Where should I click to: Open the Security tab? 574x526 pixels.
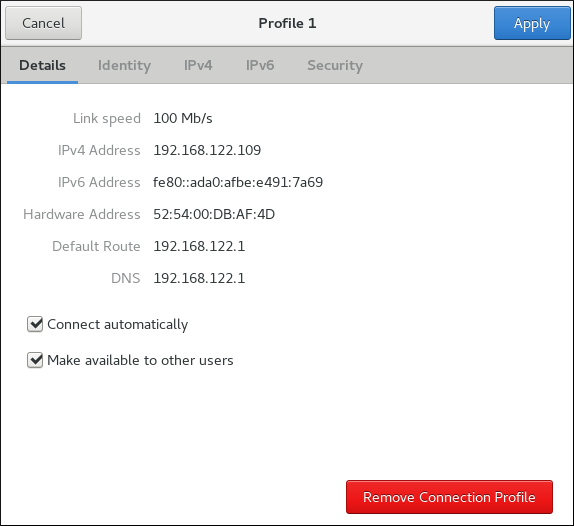click(x=335, y=65)
